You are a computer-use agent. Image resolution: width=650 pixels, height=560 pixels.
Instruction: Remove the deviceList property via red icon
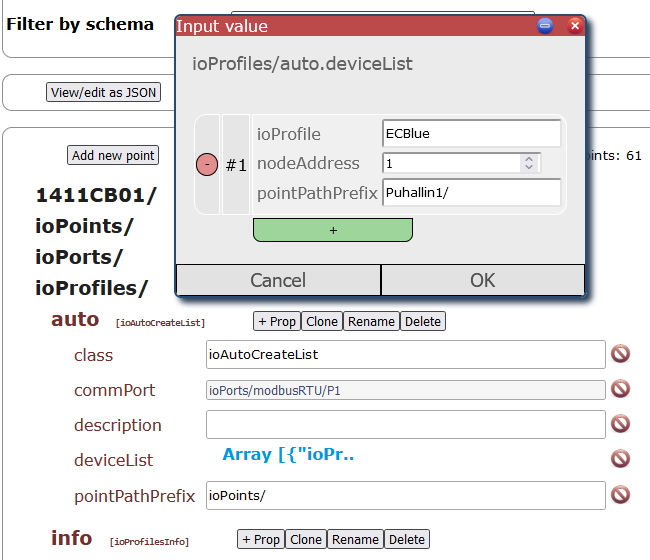[620, 459]
